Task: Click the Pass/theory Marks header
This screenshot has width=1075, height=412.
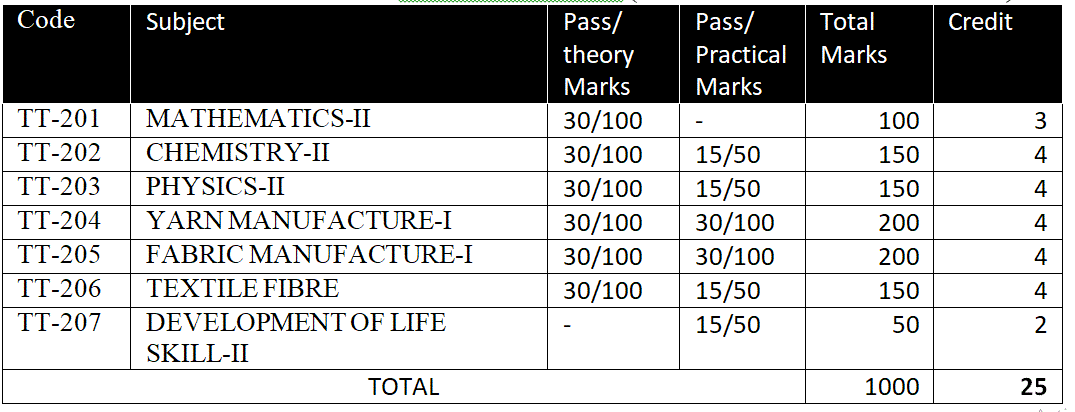Action: tap(614, 53)
